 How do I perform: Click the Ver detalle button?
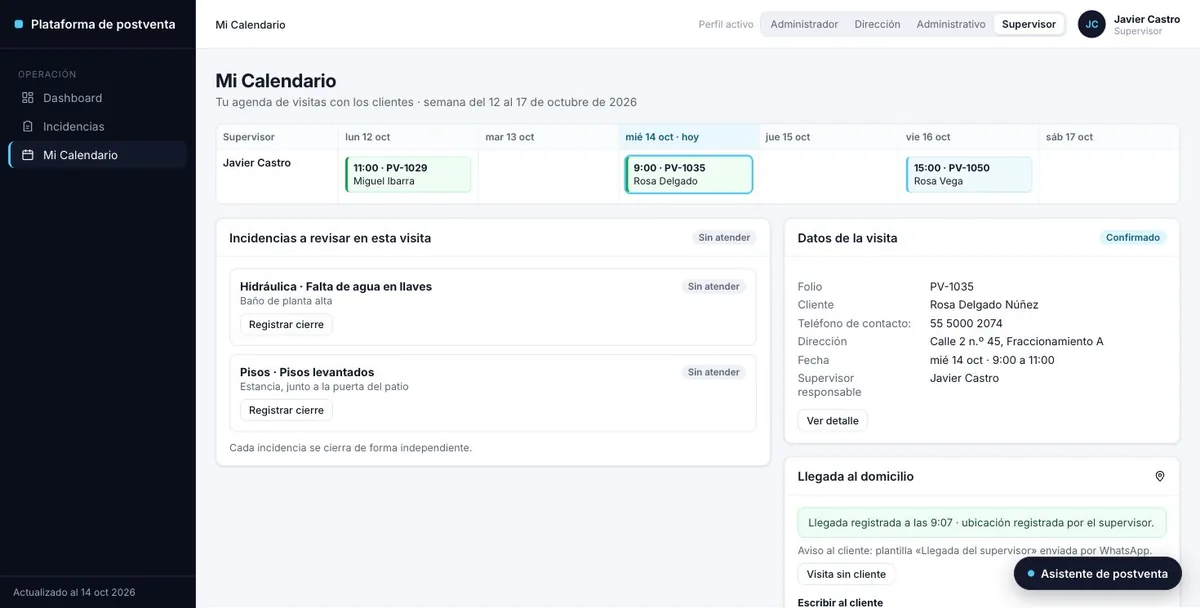point(833,421)
